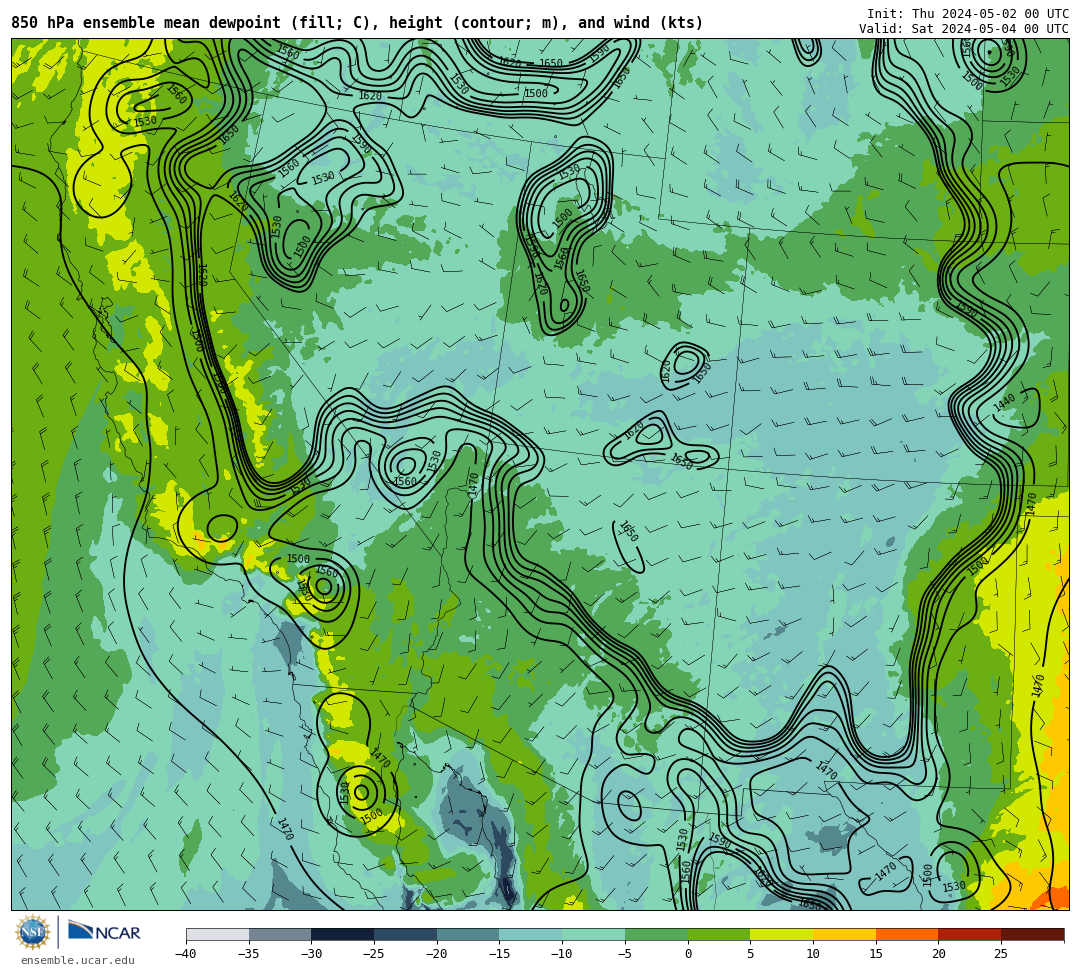Pick the 15 to 20 orange color bar segment

907,934
